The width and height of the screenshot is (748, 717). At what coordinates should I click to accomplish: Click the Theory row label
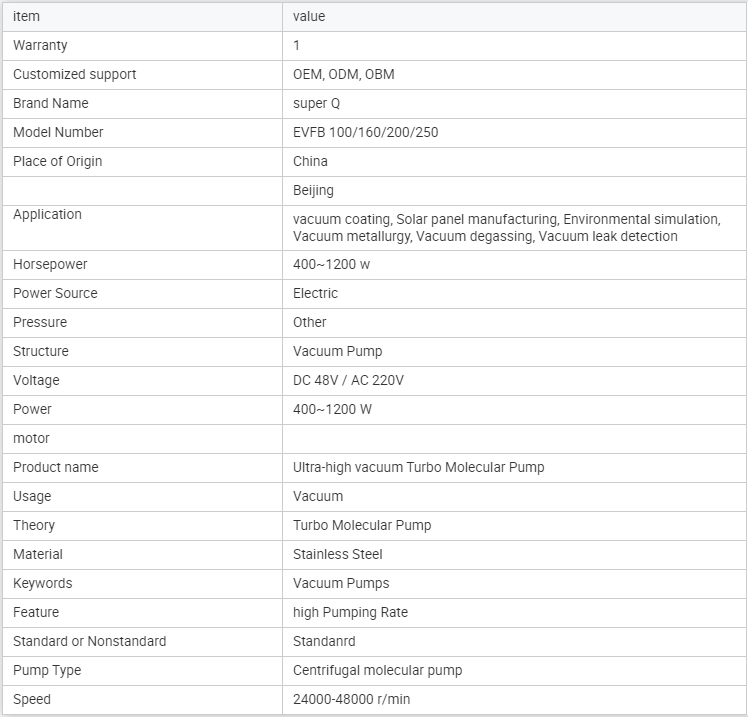(34, 525)
